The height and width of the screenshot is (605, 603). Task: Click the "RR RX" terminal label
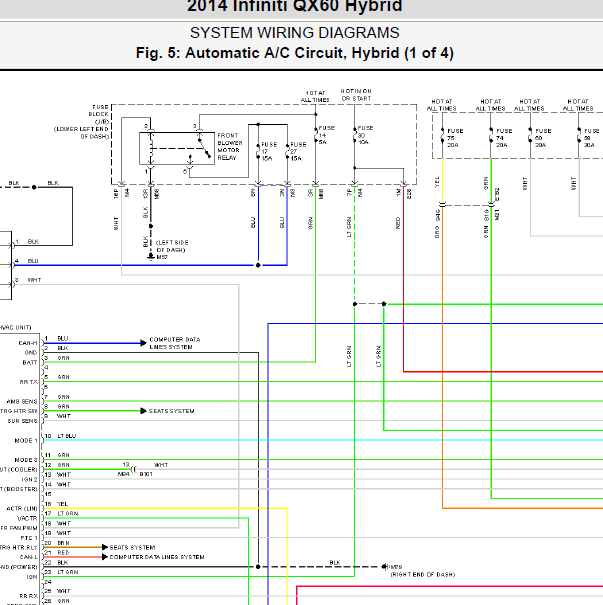(29, 596)
